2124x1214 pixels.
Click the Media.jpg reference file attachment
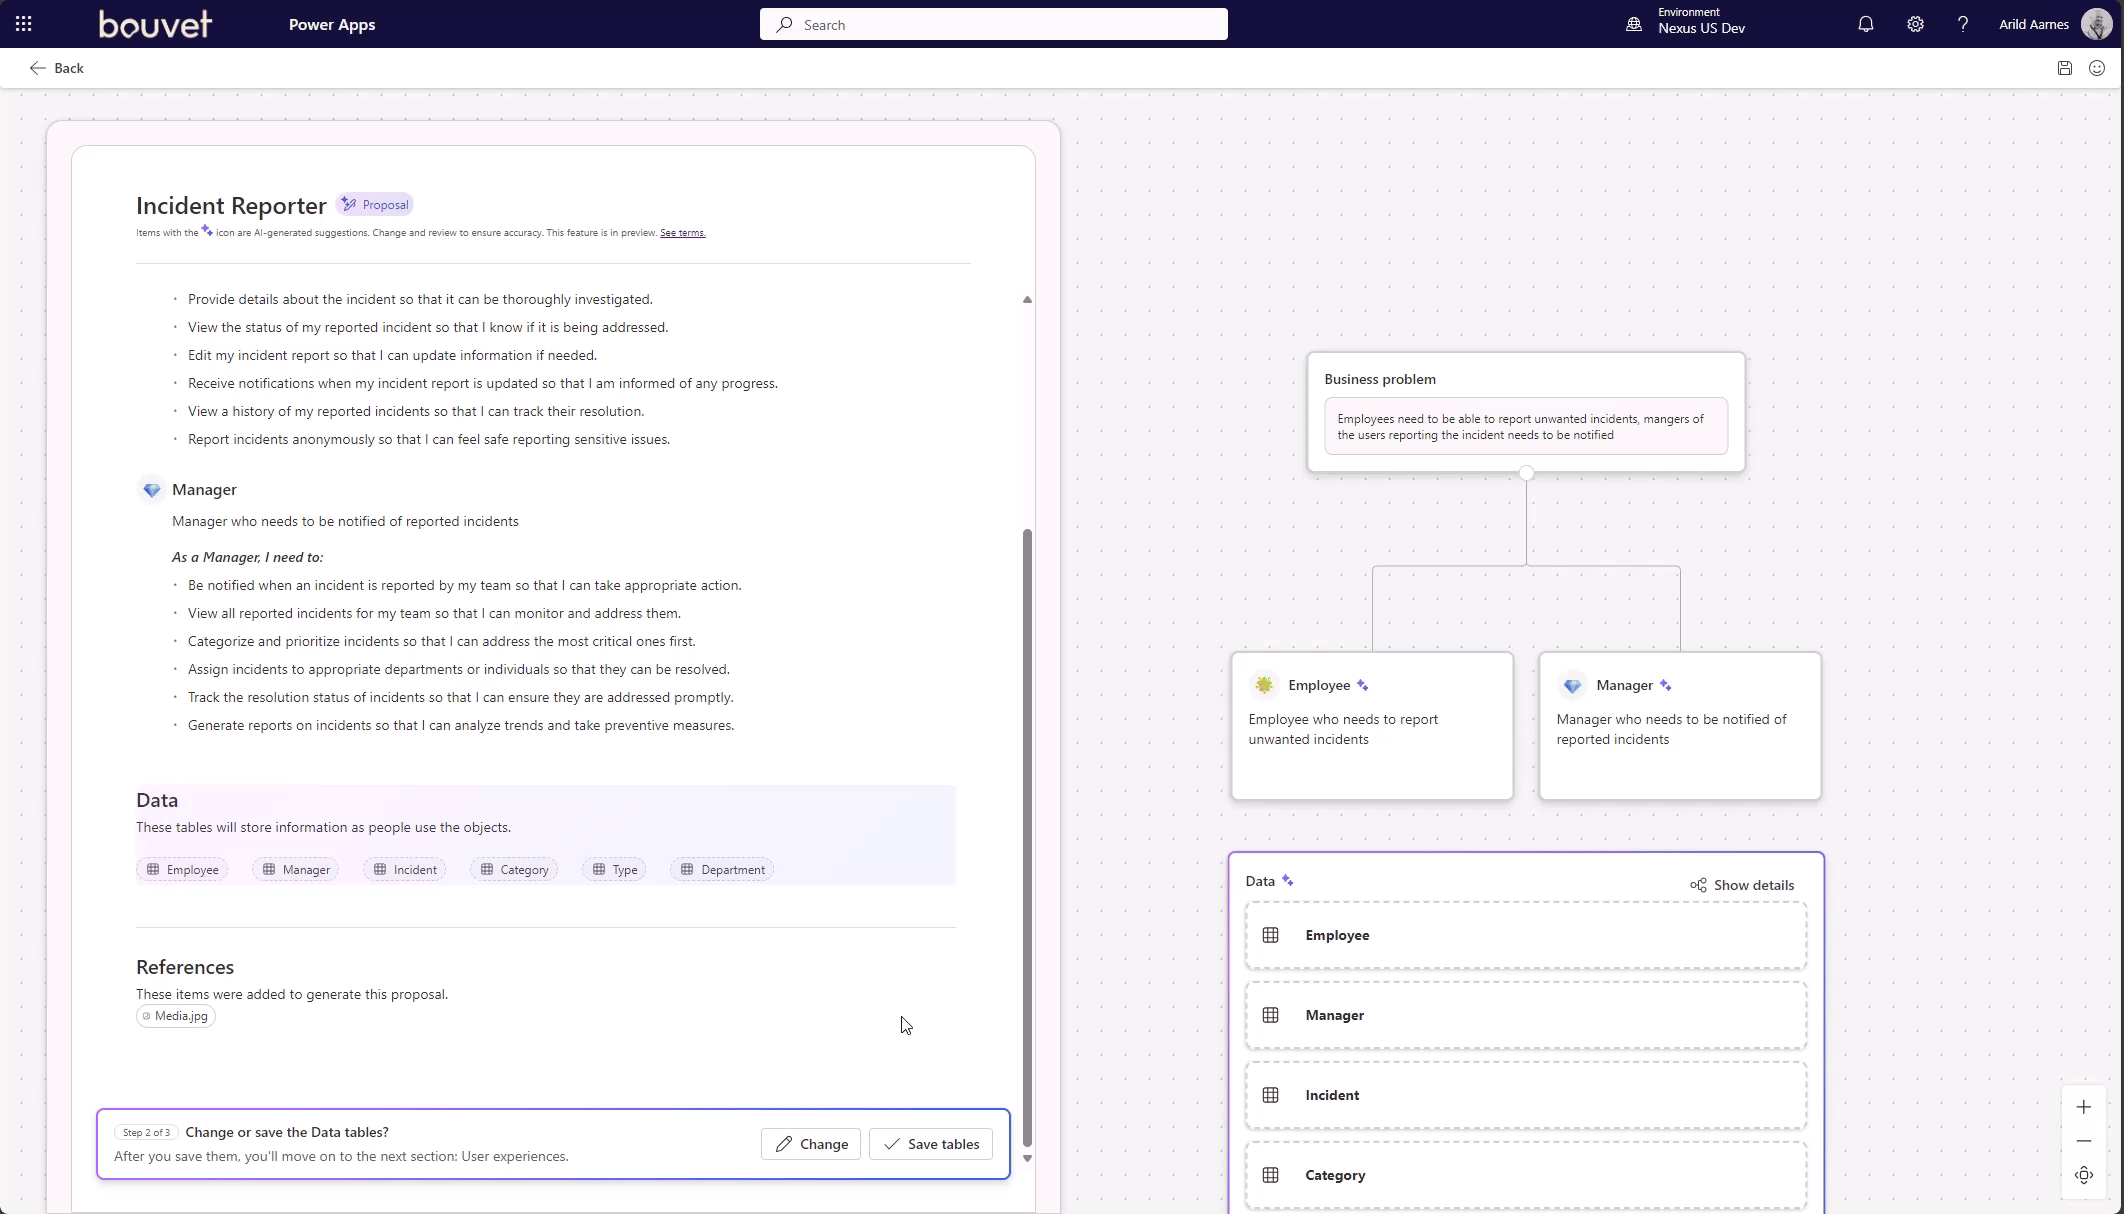(174, 1016)
